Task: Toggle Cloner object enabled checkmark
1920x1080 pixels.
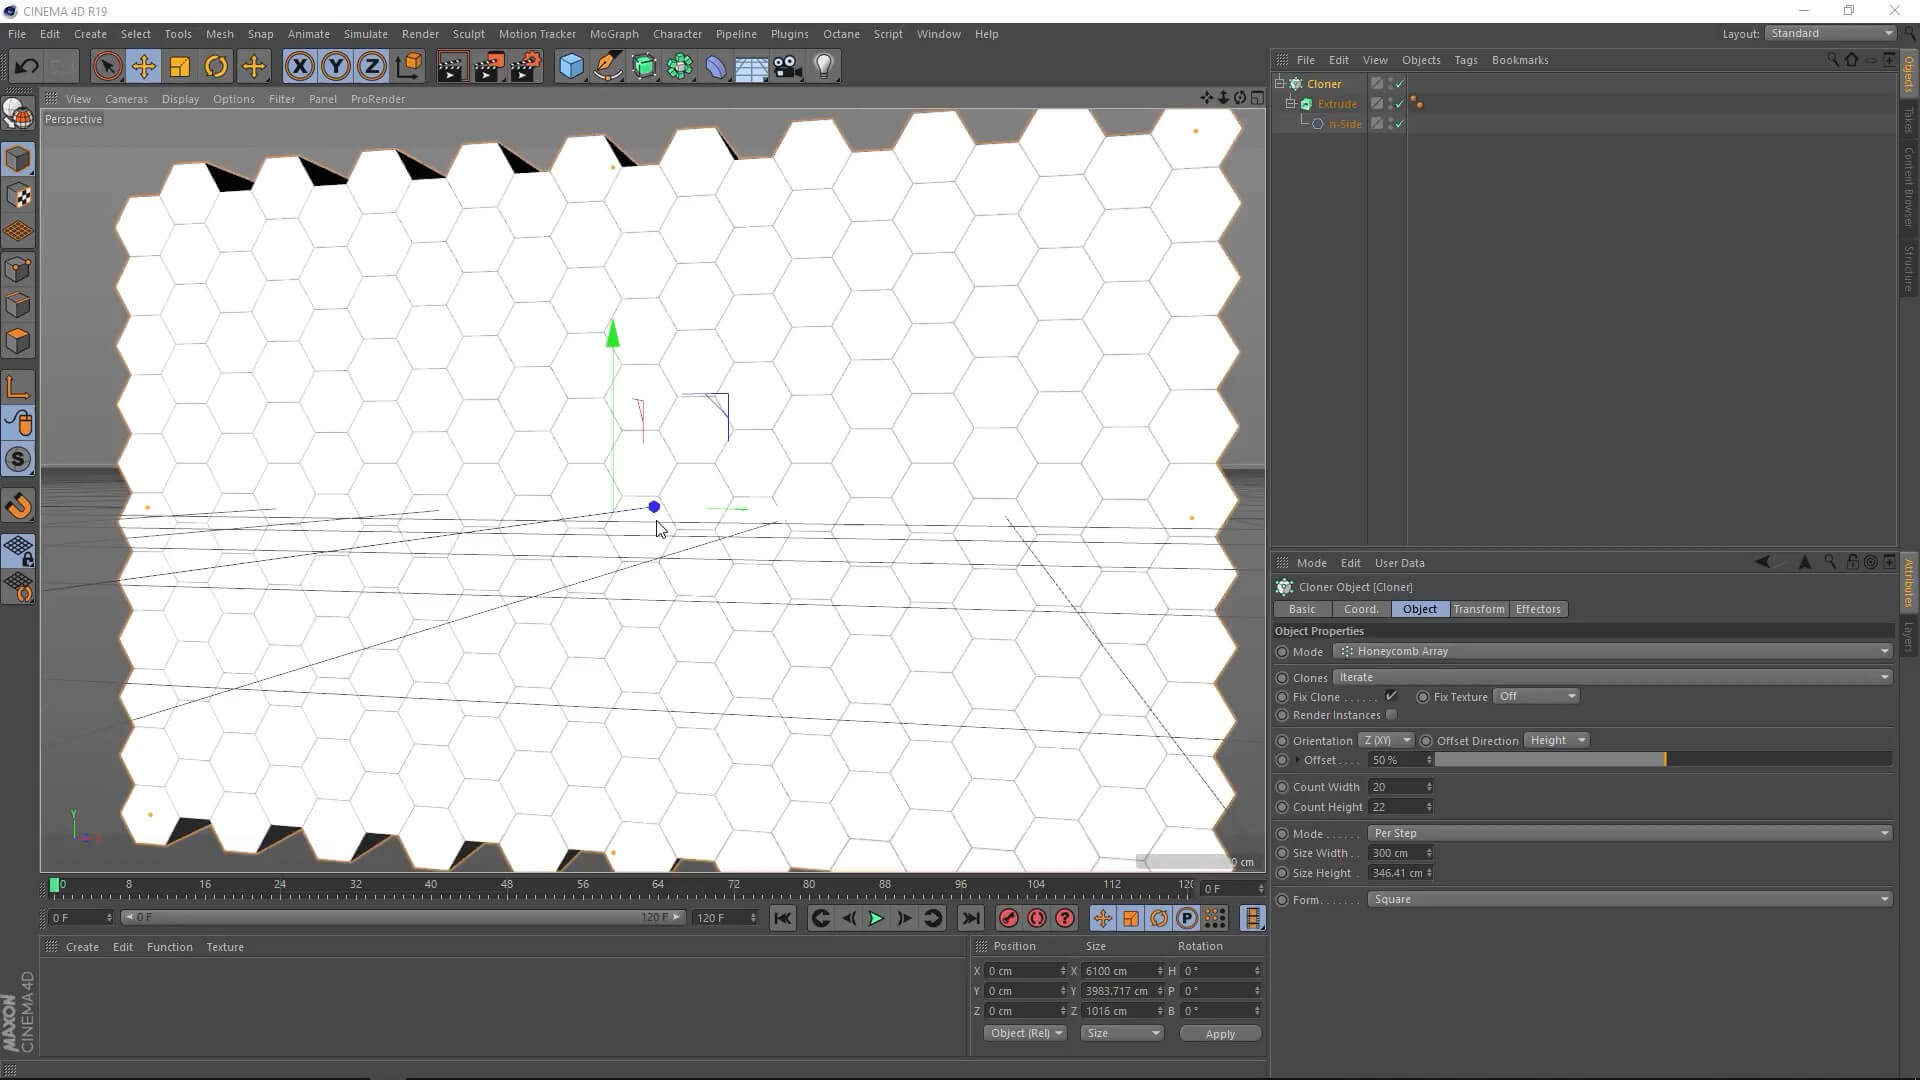Action: click(x=1399, y=84)
